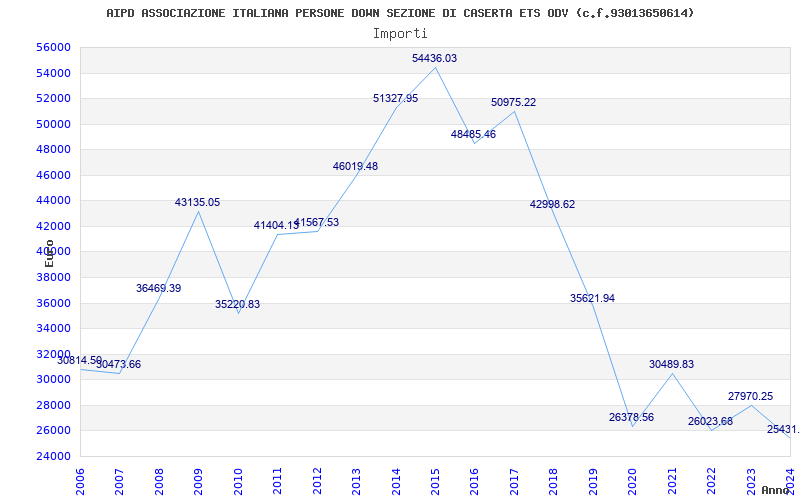Click the Euro y-axis title
The height and width of the screenshot is (500, 800).
(49, 254)
